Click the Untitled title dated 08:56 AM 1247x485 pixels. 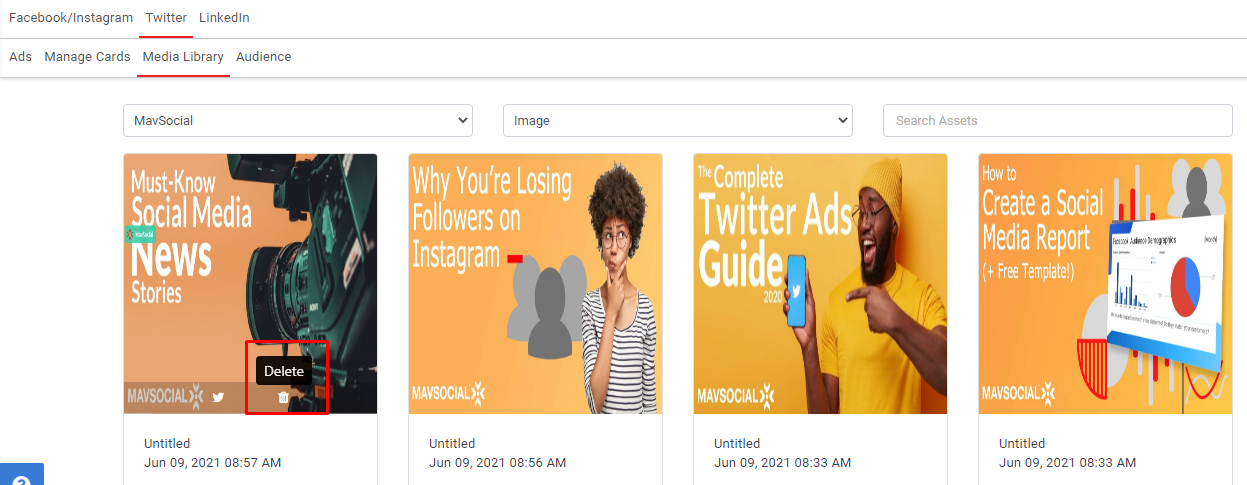pos(452,443)
